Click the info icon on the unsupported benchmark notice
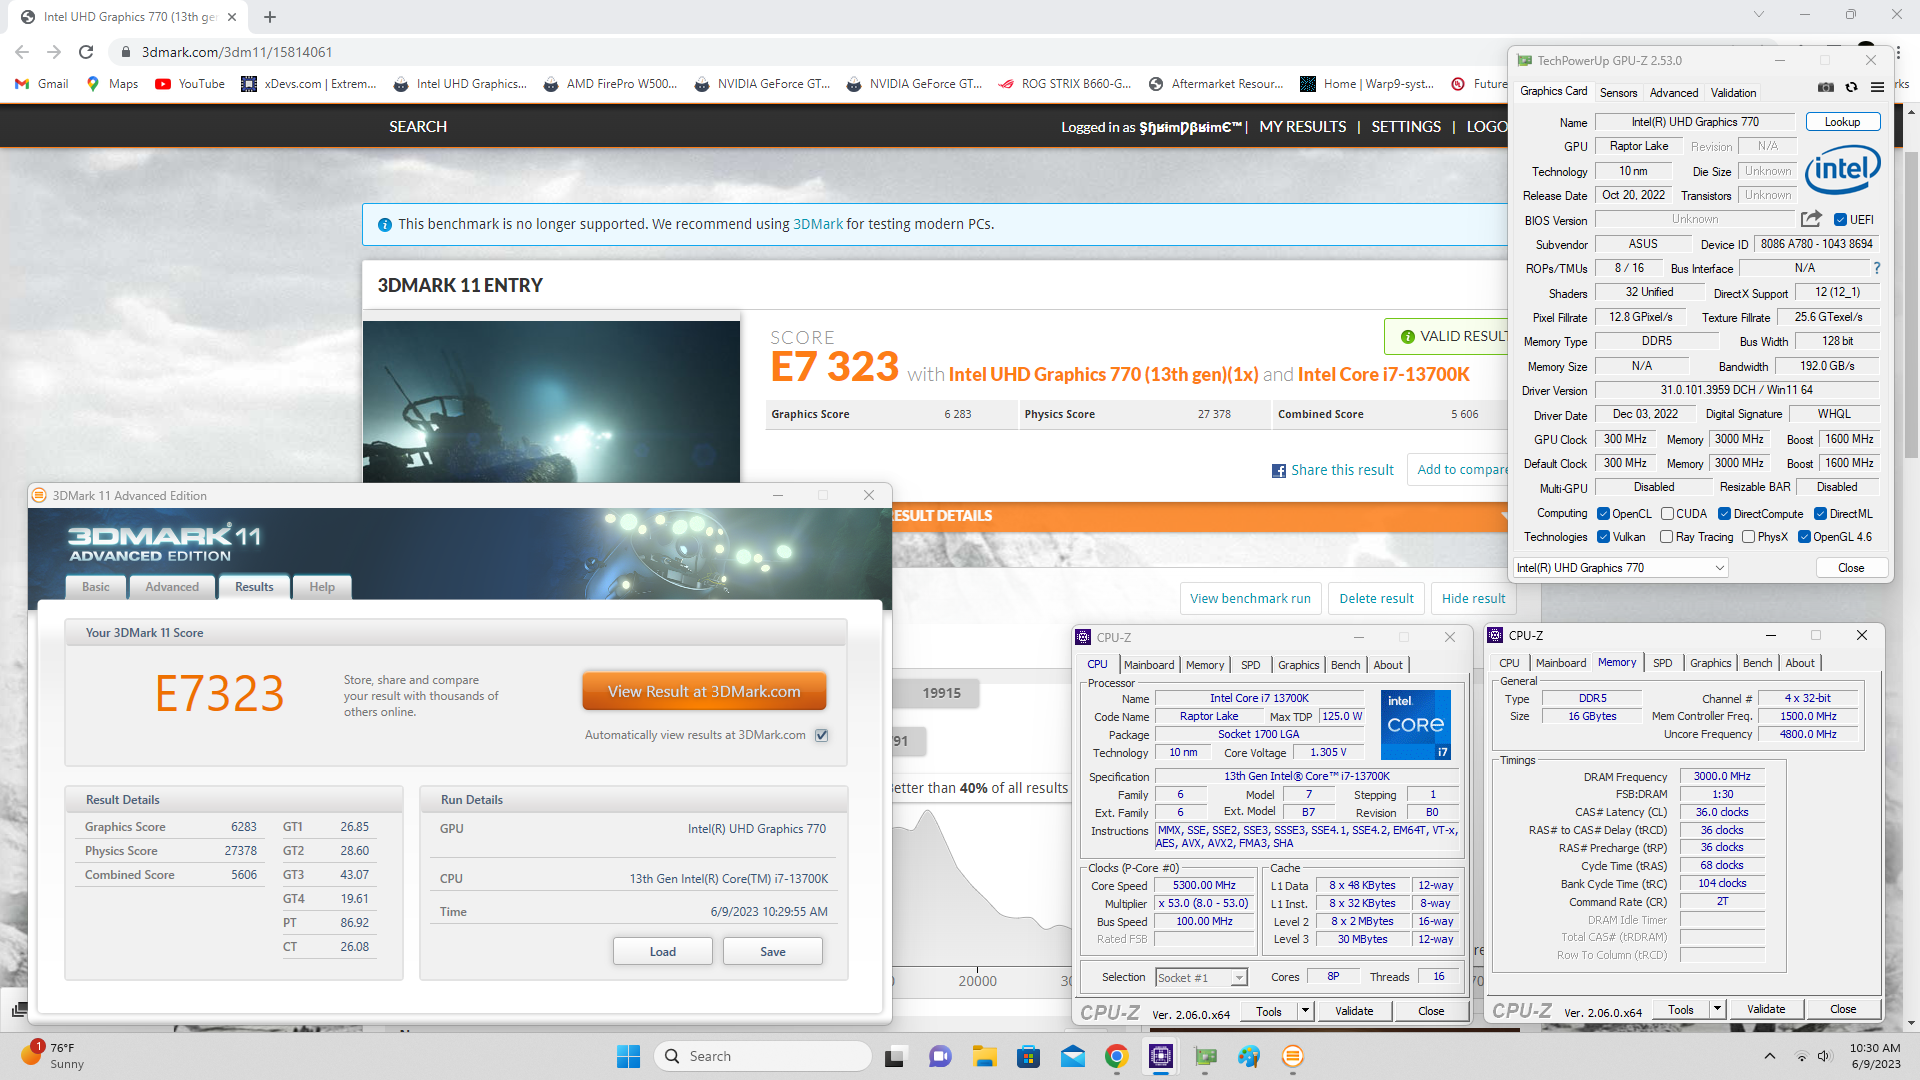Screen dimensions: 1920x1080 point(385,225)
